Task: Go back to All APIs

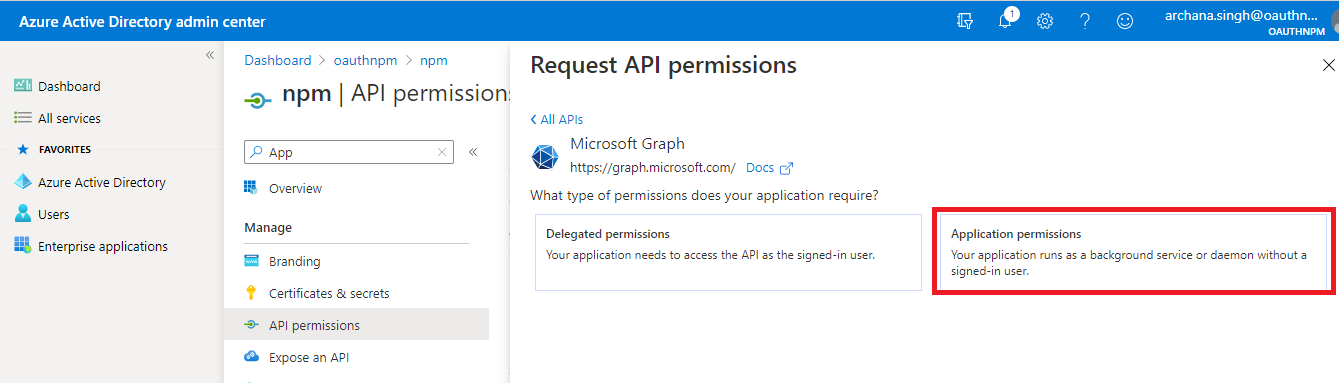Action: (x=557, y=119)
